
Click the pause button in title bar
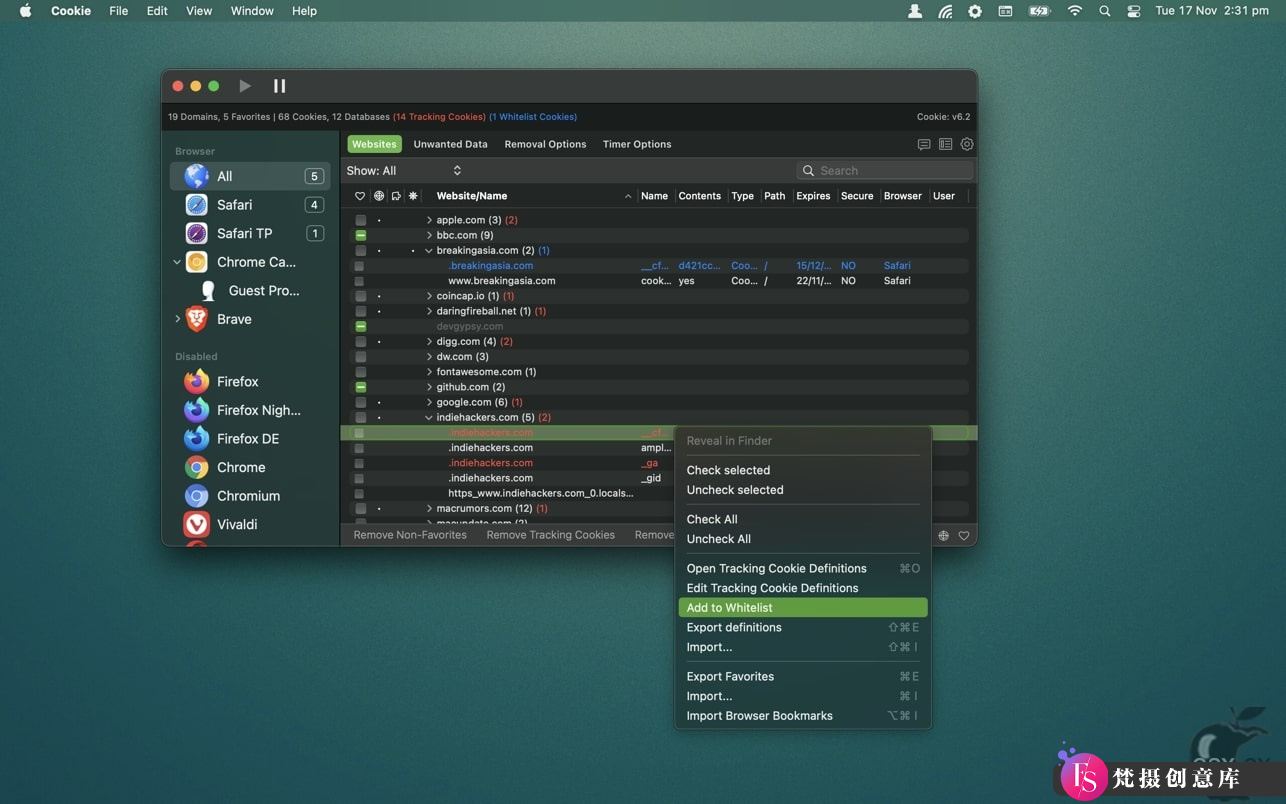(x=280, y=86)
